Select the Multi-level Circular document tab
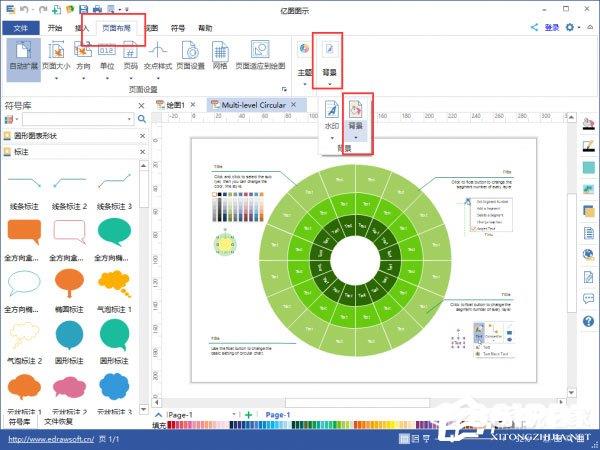 [x=253, y=105]
